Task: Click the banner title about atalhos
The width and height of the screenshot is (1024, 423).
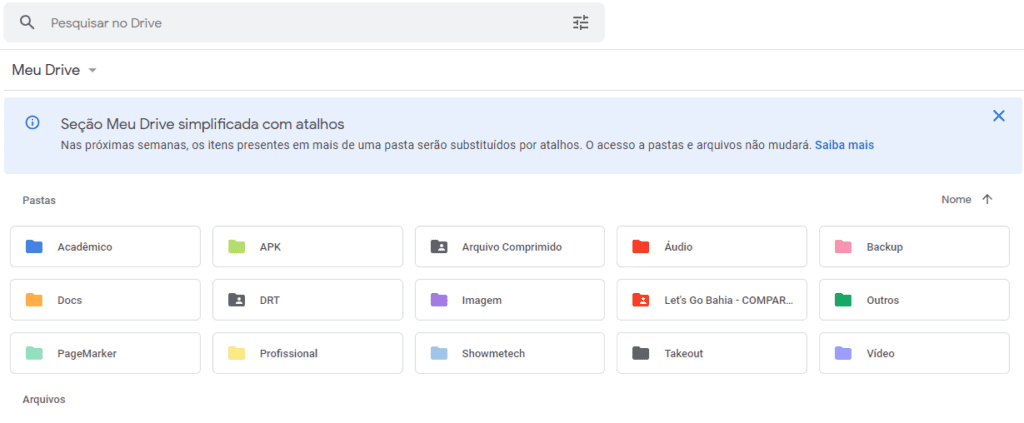Action: 202,124
